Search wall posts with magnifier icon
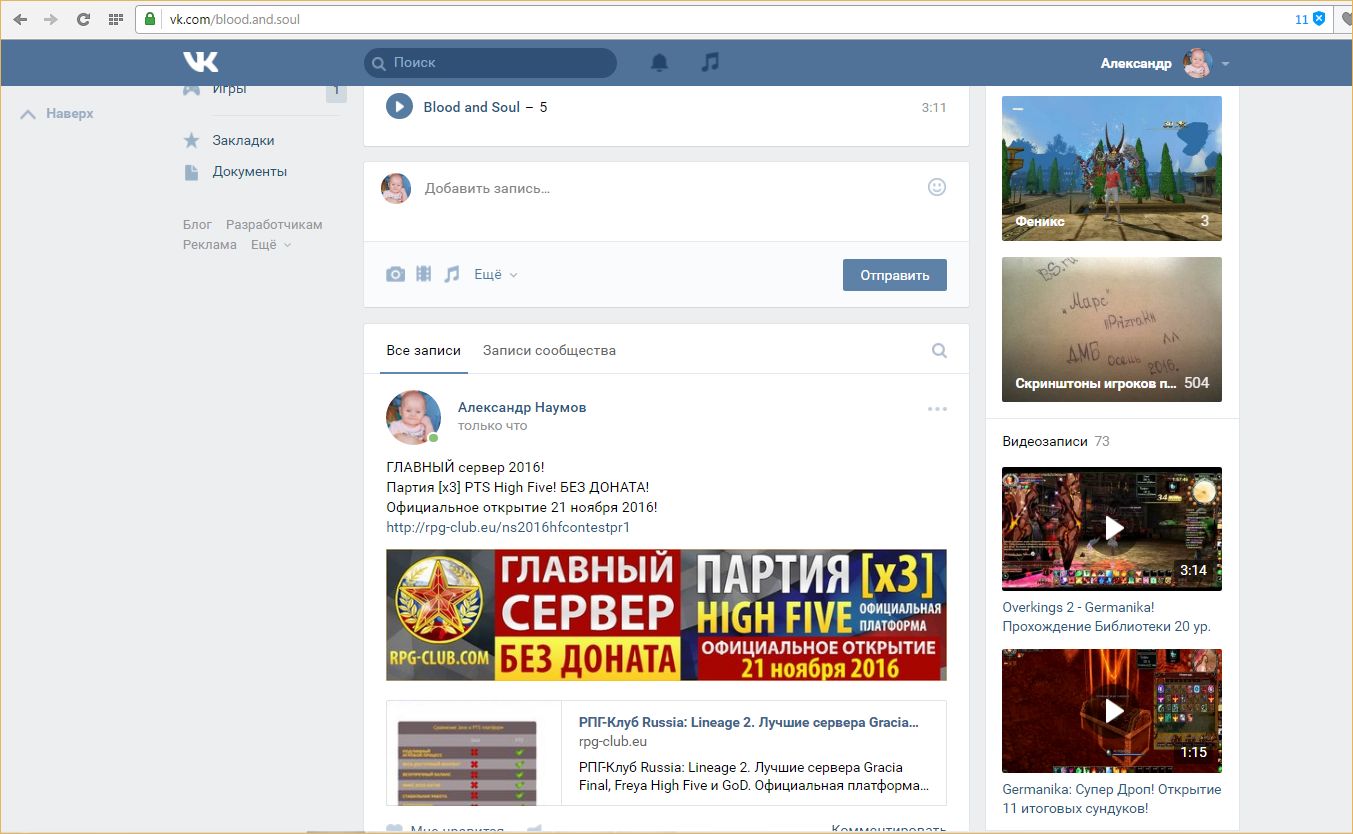 tap(939, 351)
